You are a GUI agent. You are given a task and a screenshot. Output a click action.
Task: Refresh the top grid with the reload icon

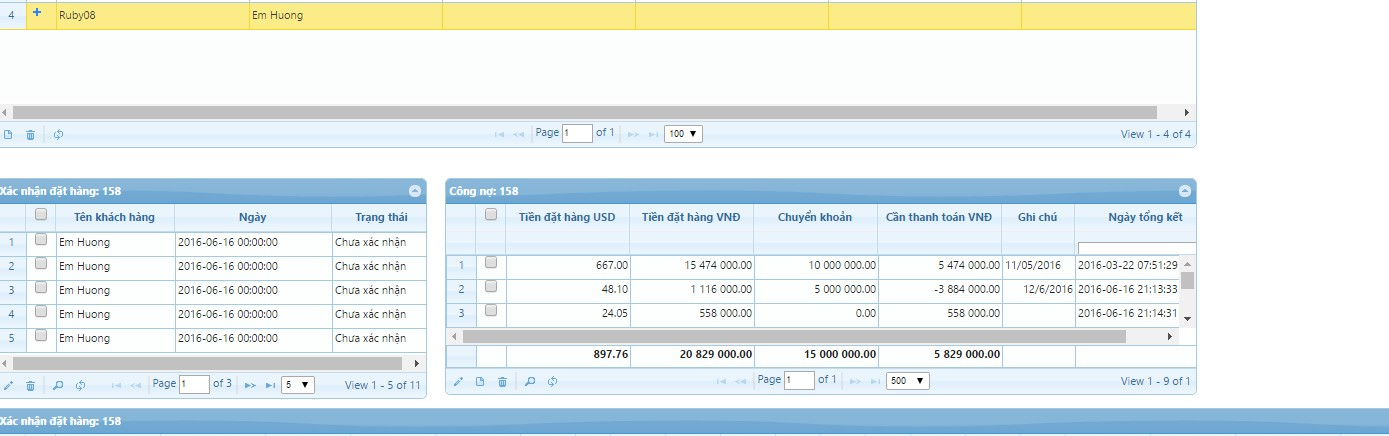coord(58,134)
